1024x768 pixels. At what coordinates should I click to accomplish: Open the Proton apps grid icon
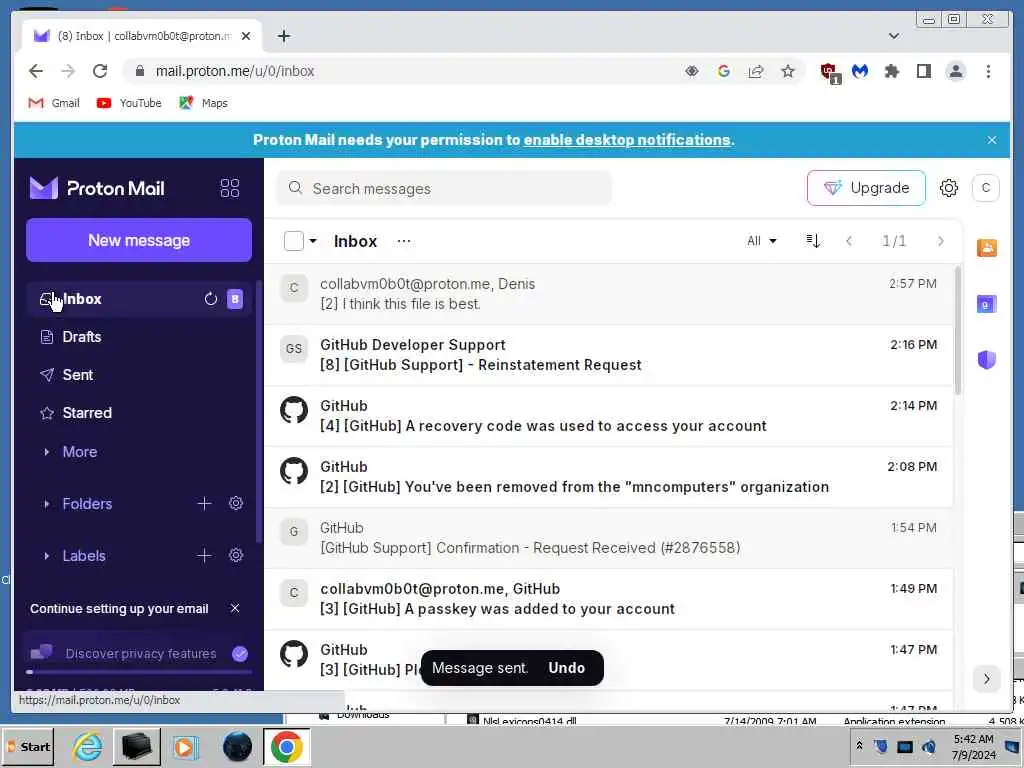tap(229, 188)
